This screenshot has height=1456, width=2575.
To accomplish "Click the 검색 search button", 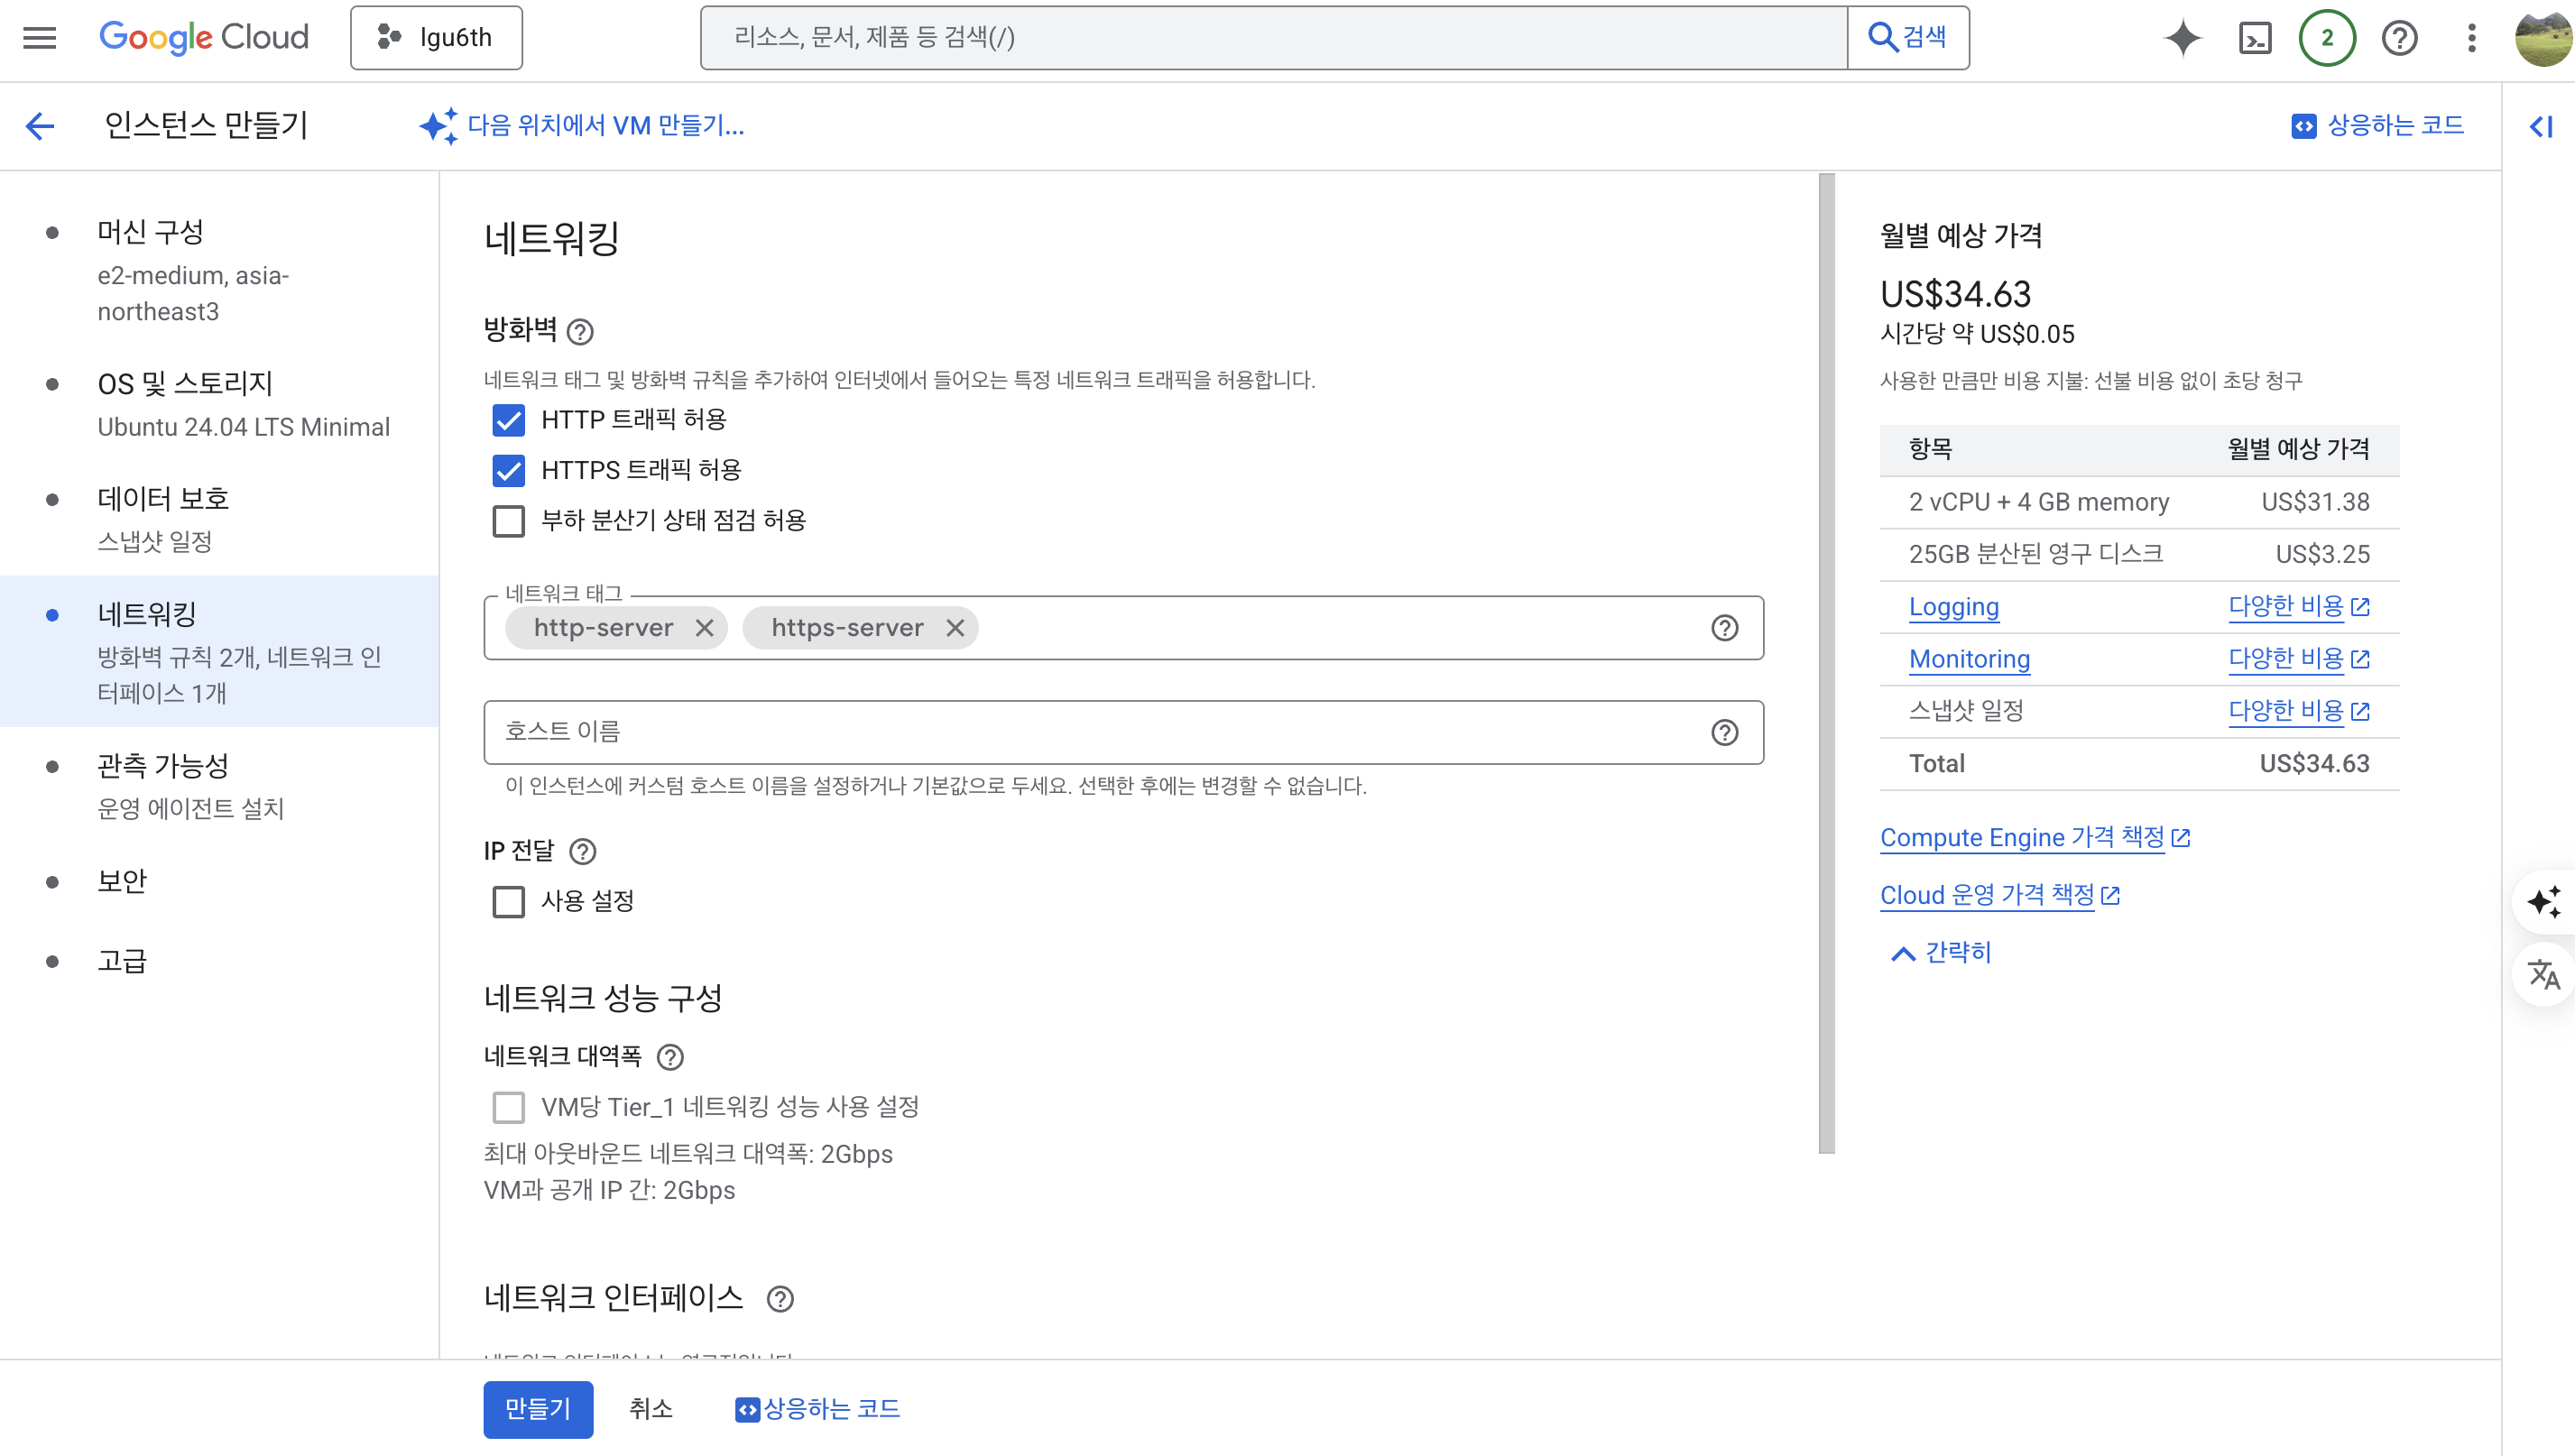I will click(1908, 38).
